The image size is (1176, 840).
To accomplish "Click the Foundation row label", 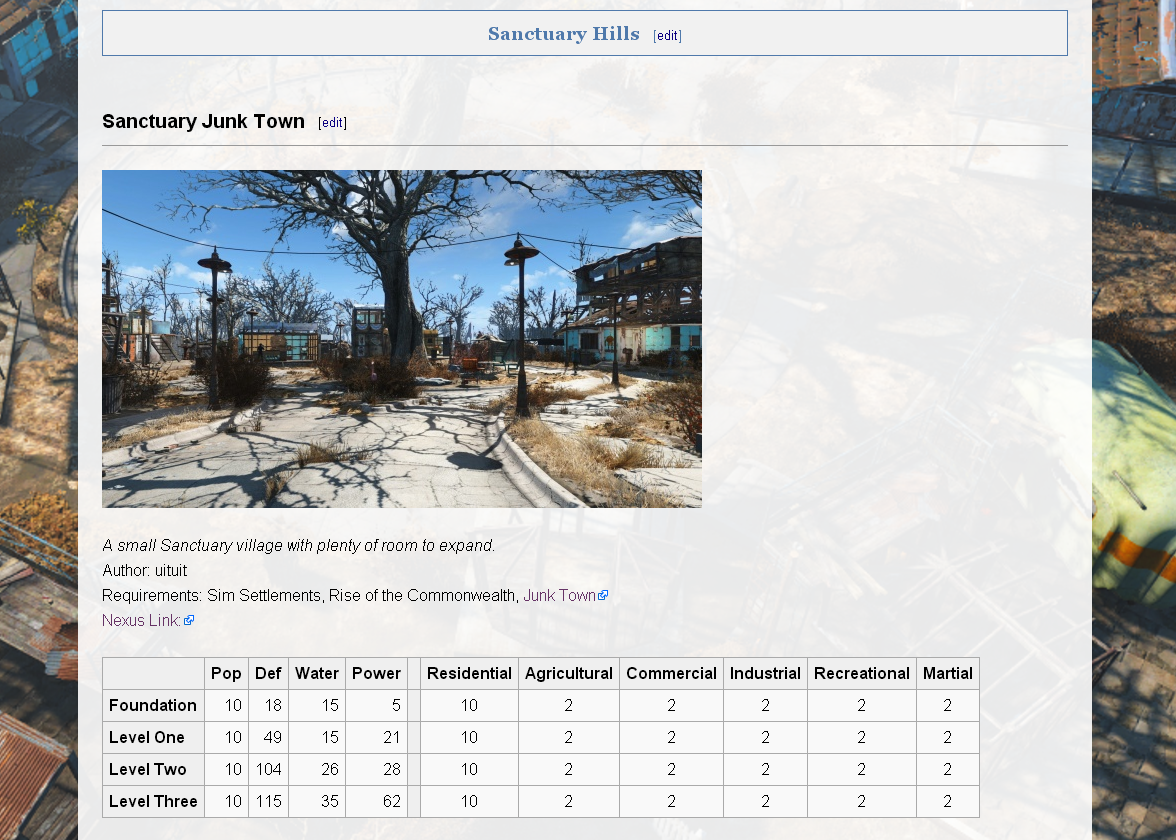I will click(153, 706).
